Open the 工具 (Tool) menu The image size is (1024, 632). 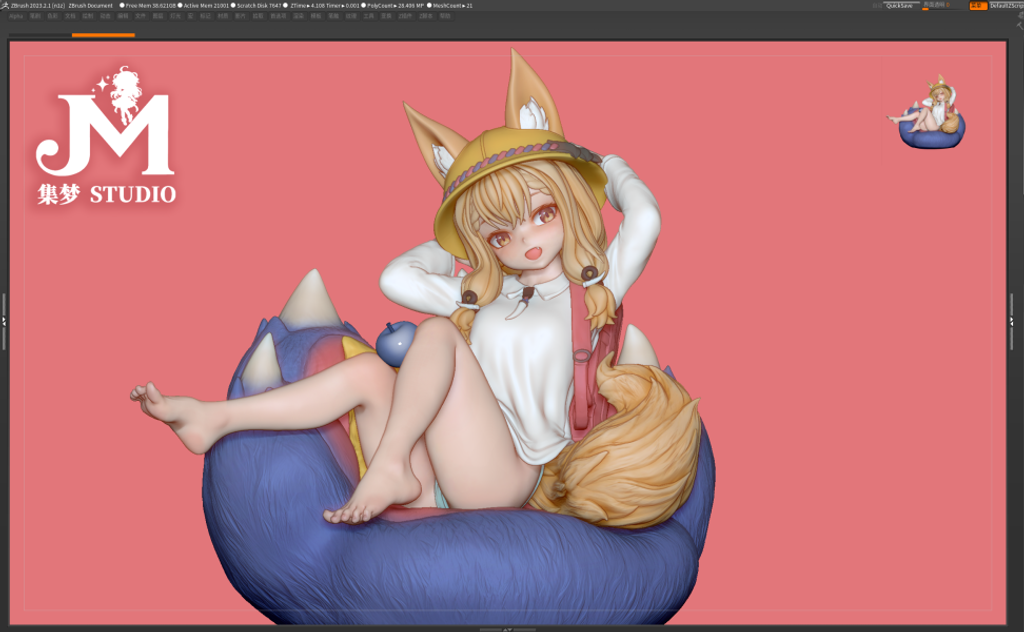pyautogui.click(x=368, y=16)
